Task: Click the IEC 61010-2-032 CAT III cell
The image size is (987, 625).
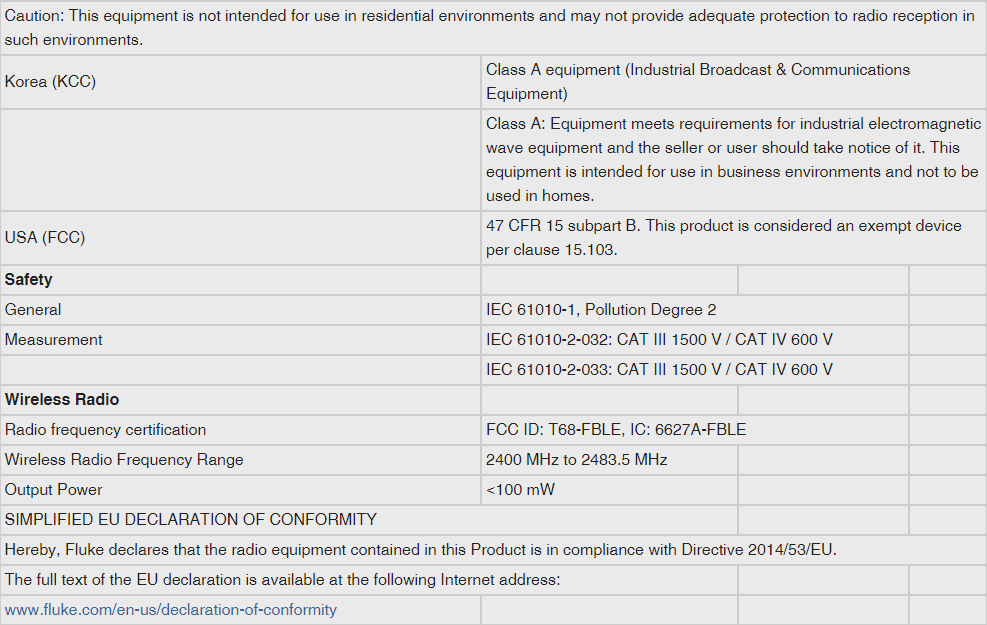Action: click(x=659, y=340)
